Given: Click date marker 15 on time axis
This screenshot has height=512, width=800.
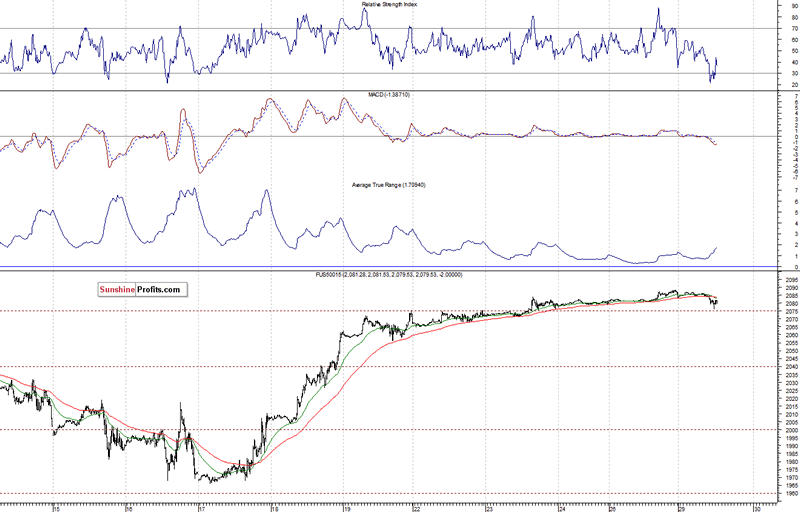Looking at the screenshot, I should 57,507.
